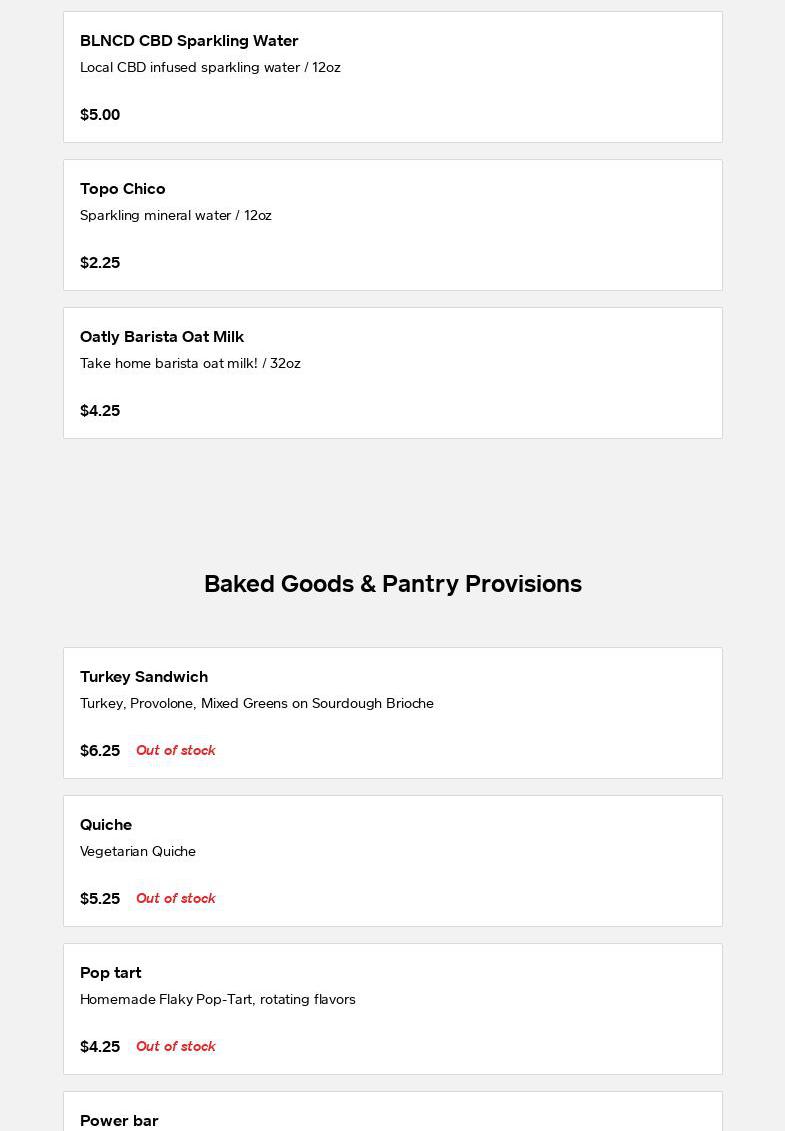Screen dimensions: 785x1131
Task: Click the $5.00 price label
Action: (100, 115)
